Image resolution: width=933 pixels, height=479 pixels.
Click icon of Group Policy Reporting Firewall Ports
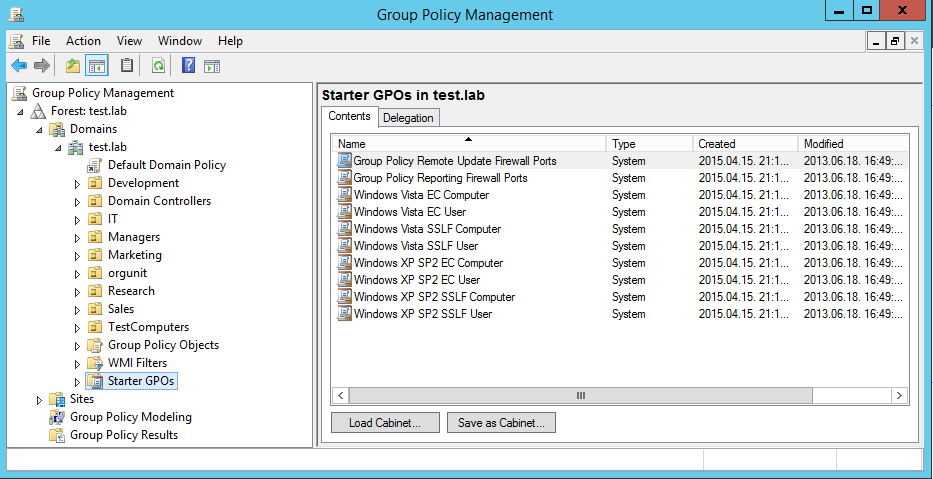tap(345, 178)
